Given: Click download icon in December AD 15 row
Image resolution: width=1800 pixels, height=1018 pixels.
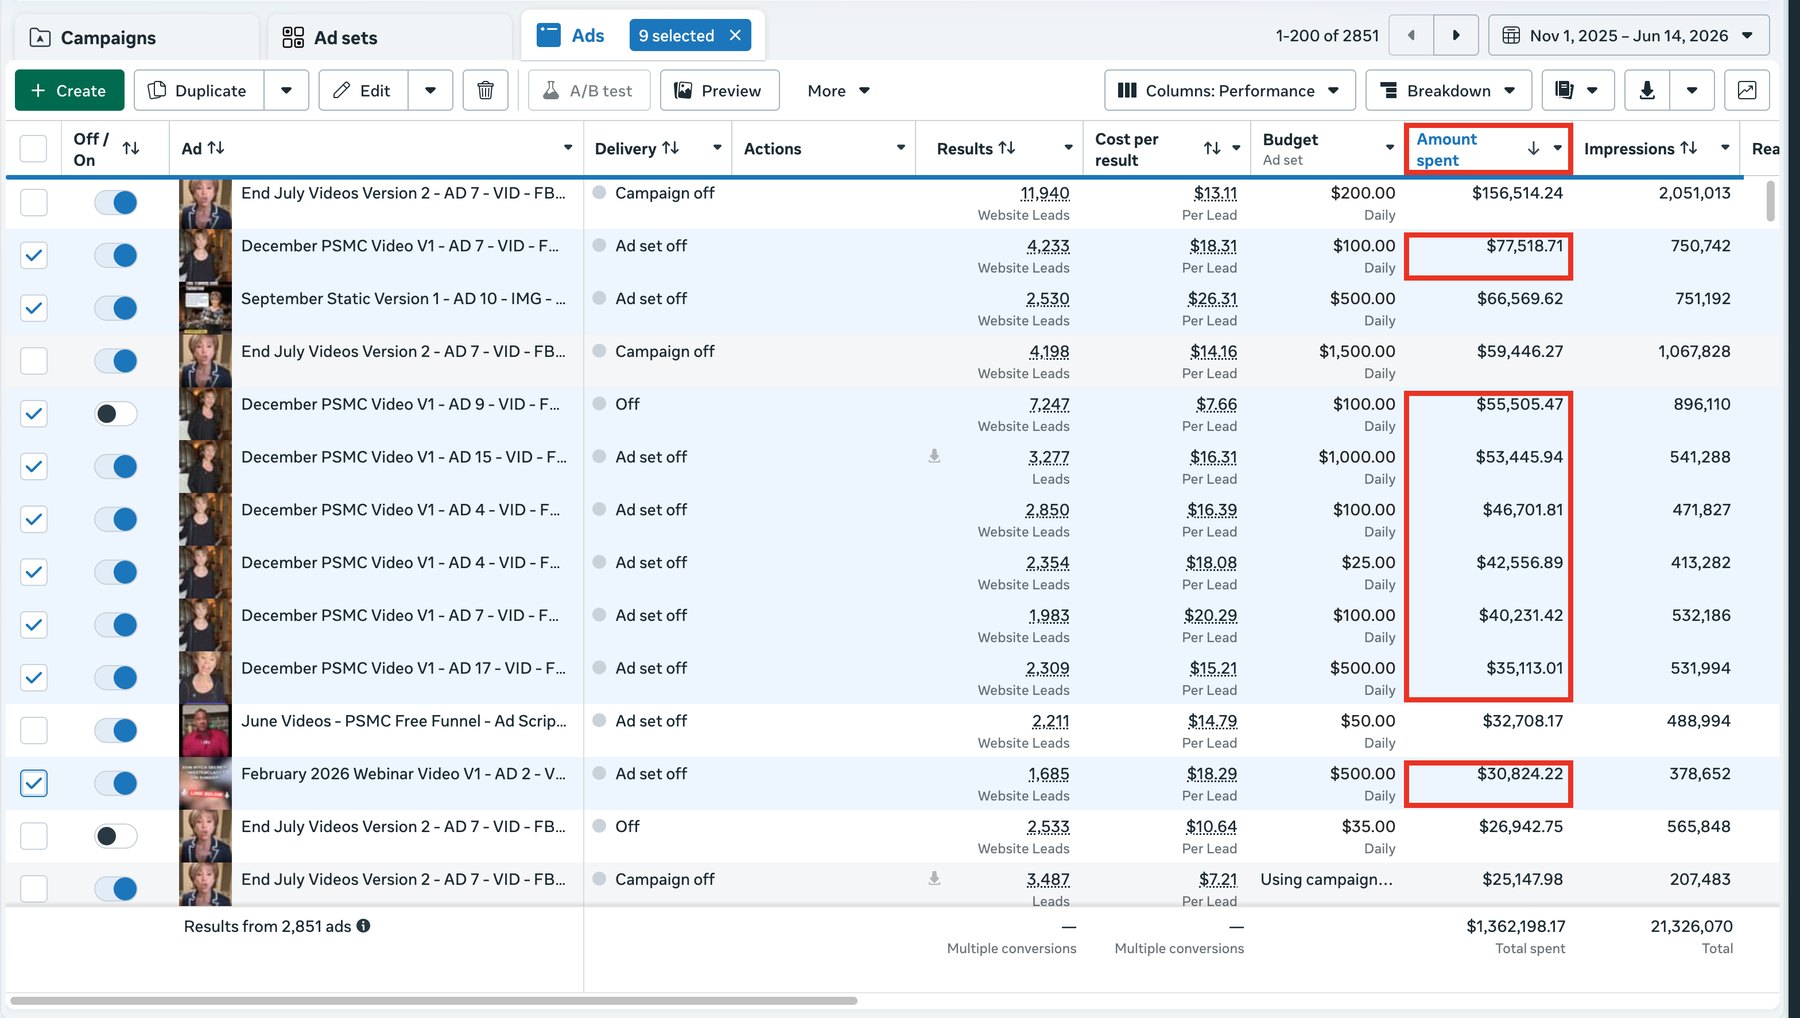Looking at the screenshot, I should click(x=934, y=456).
